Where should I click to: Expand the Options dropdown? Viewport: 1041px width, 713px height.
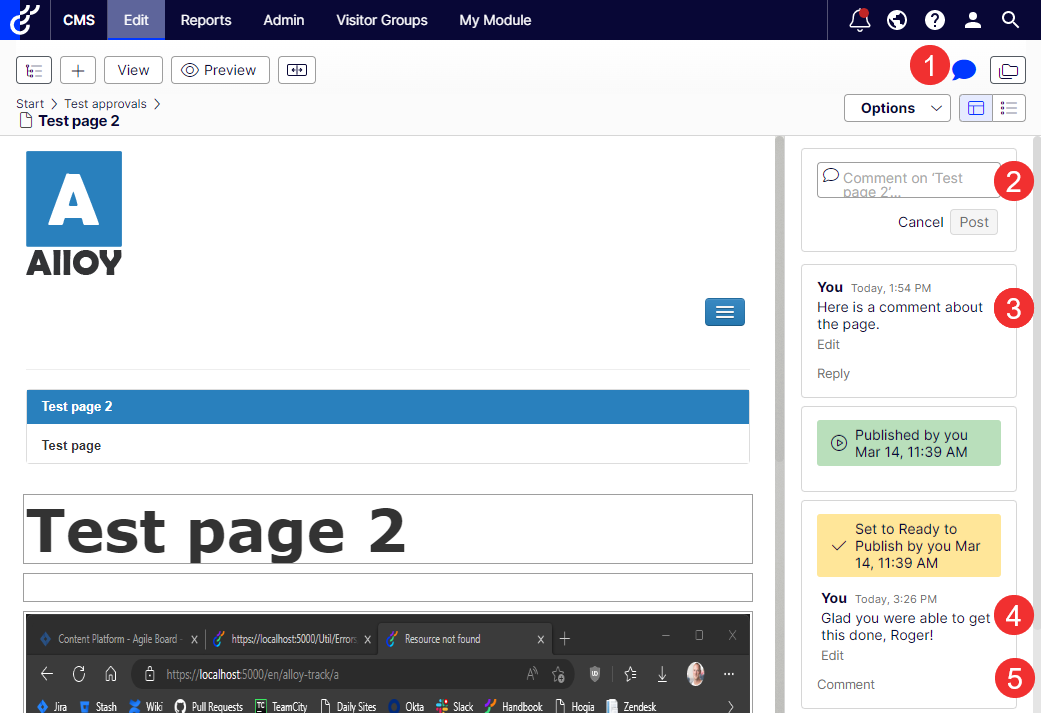click(x=897, y=108)
